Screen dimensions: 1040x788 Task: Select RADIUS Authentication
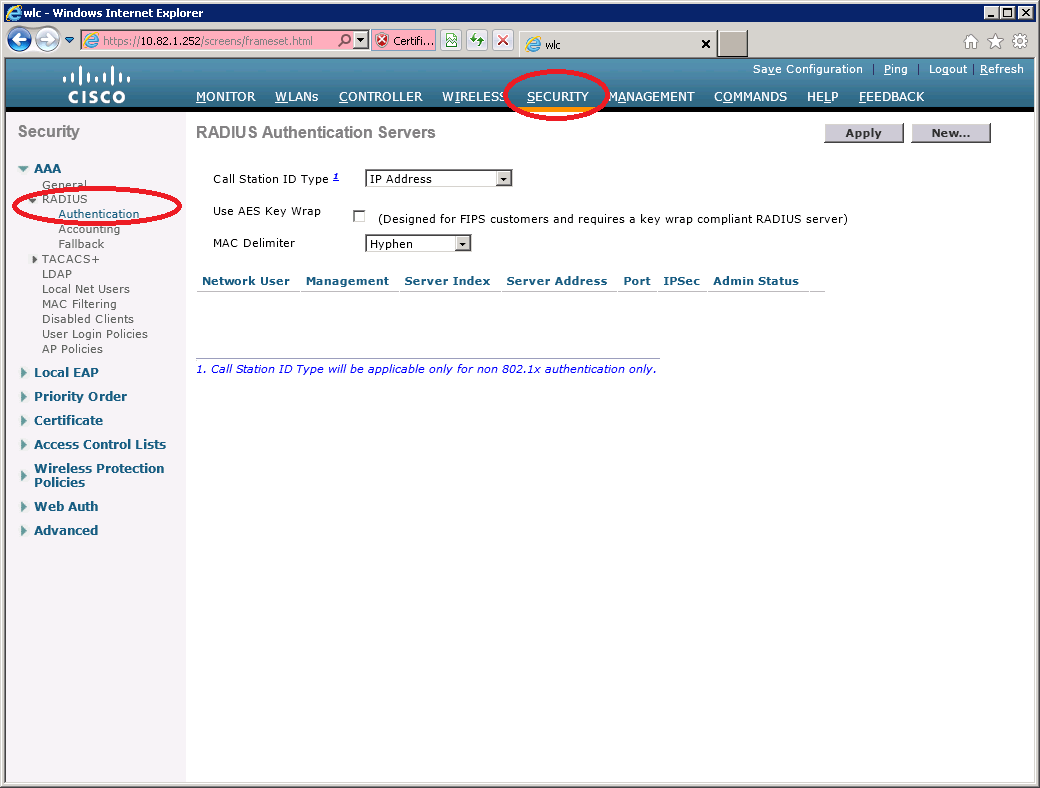pyautogui.click(x=99, y=214)
